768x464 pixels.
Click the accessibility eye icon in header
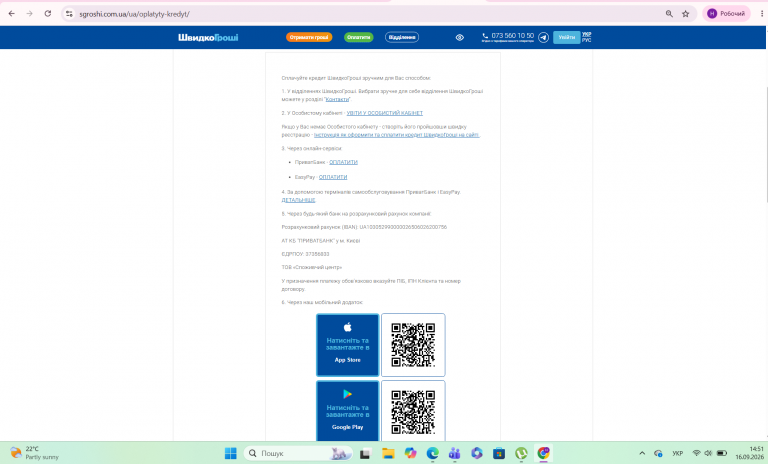click(459, 37)
